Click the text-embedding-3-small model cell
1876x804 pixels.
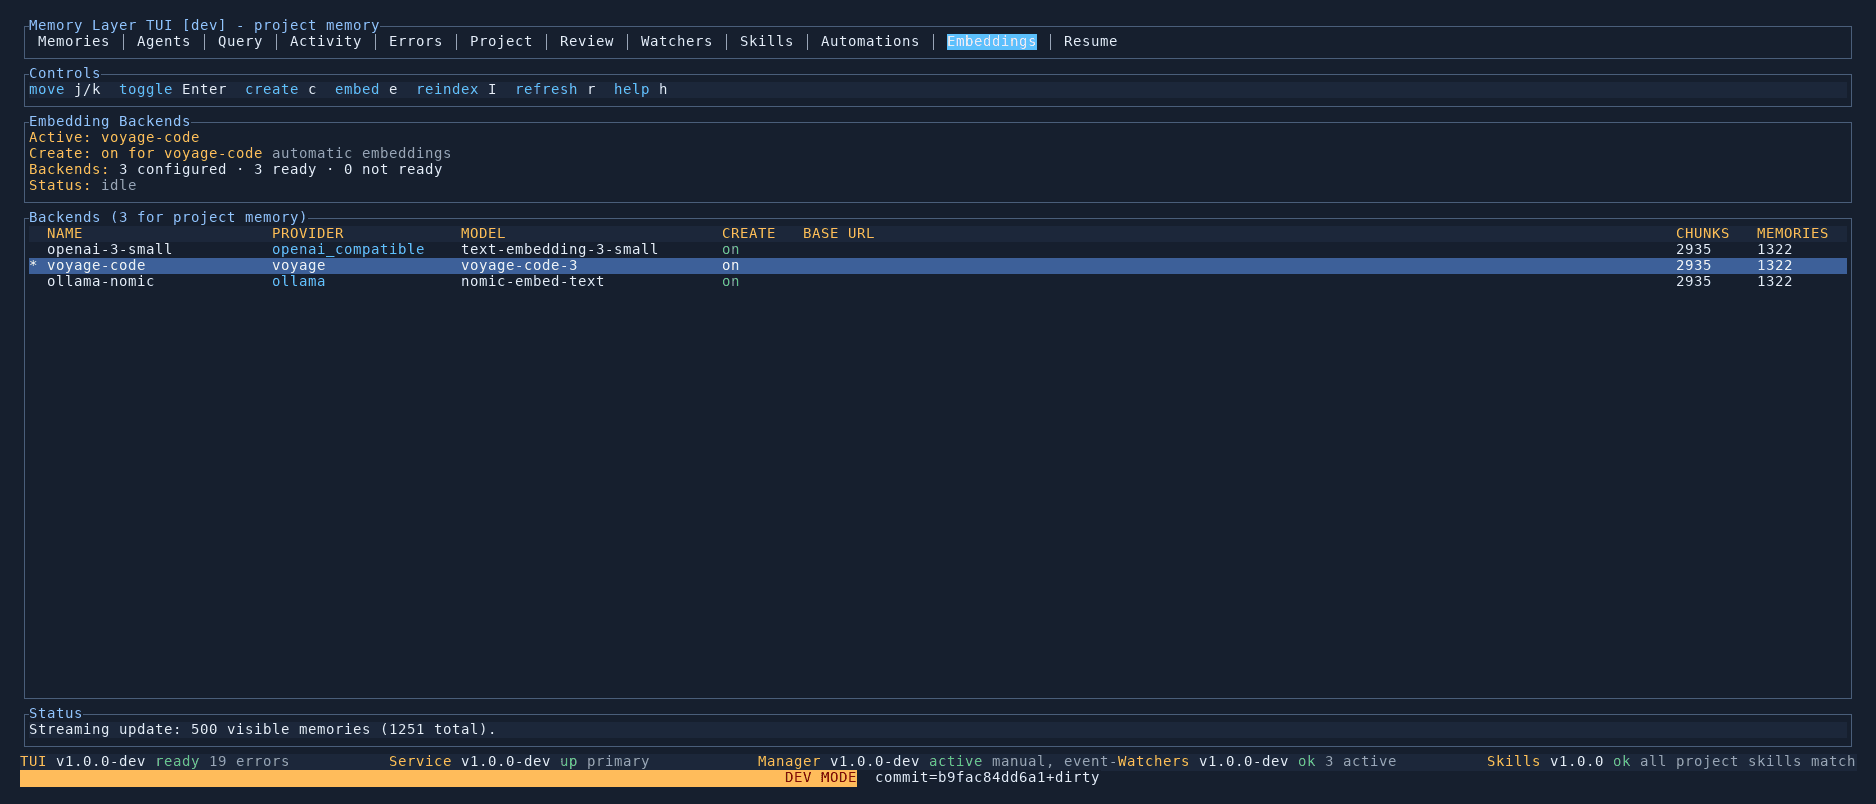[559, 249]
